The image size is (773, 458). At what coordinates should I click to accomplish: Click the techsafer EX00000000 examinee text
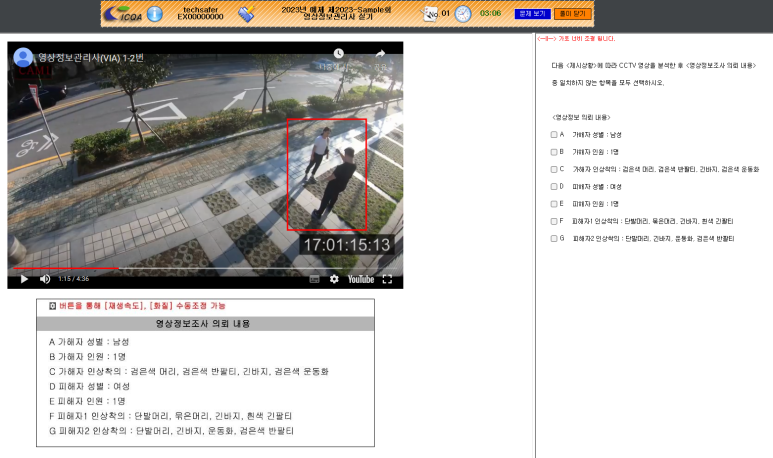coord(200,13)
